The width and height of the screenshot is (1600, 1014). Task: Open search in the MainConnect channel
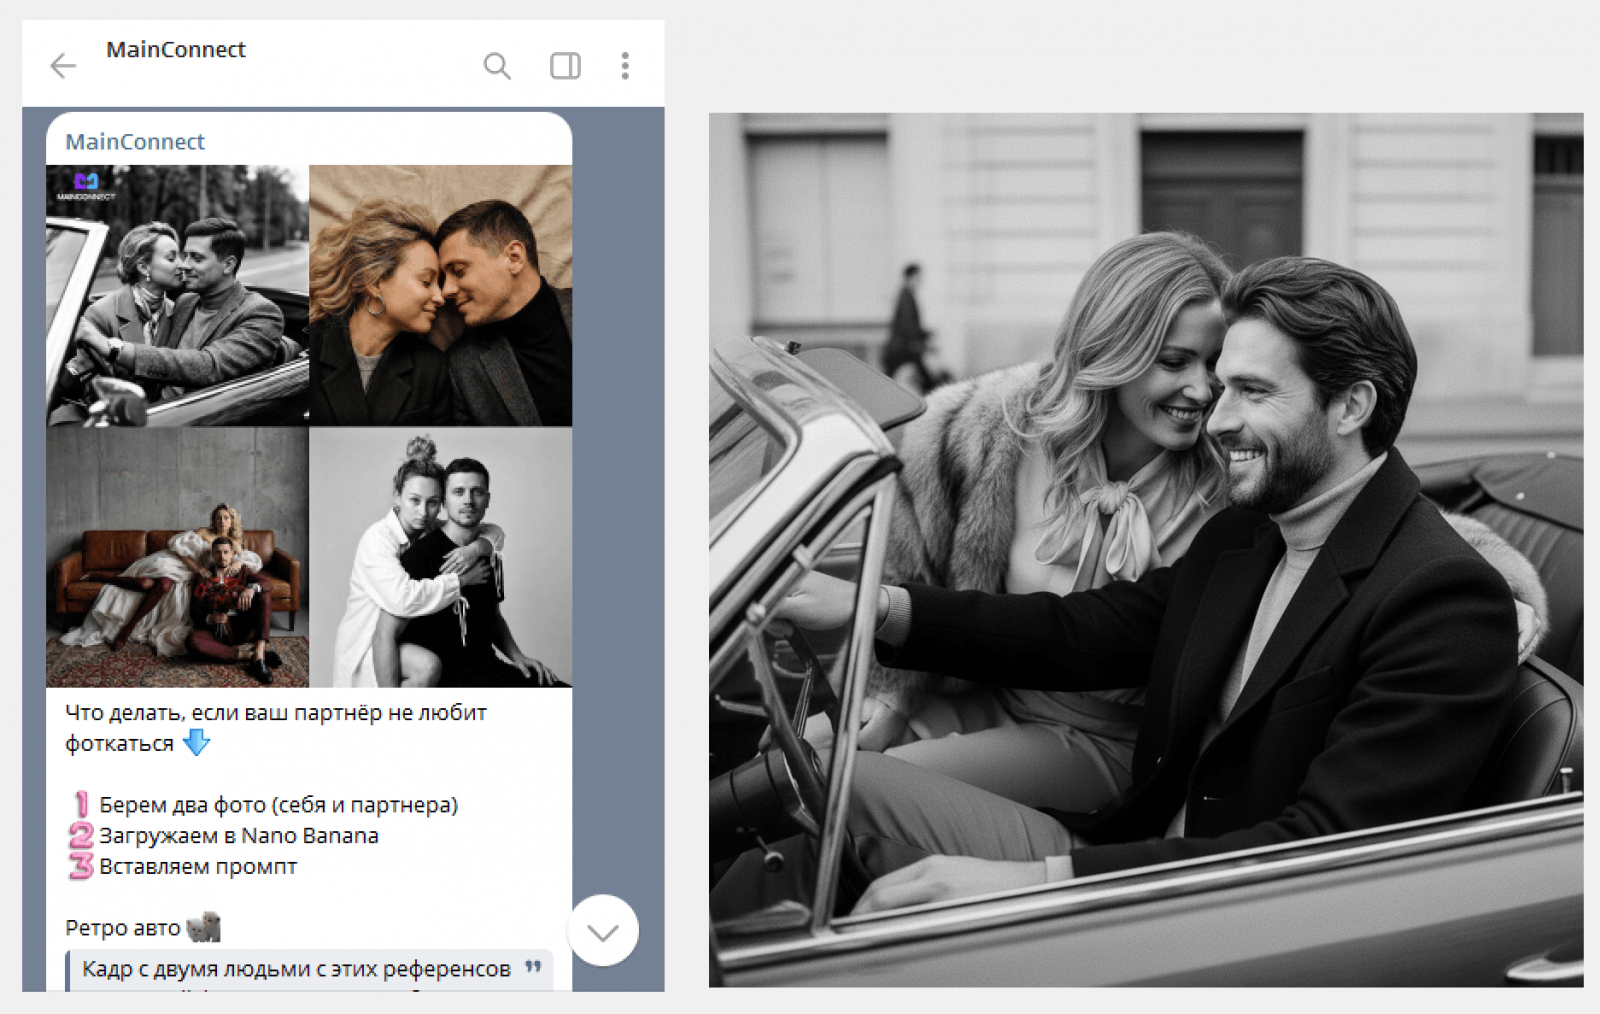coord(497,66)
